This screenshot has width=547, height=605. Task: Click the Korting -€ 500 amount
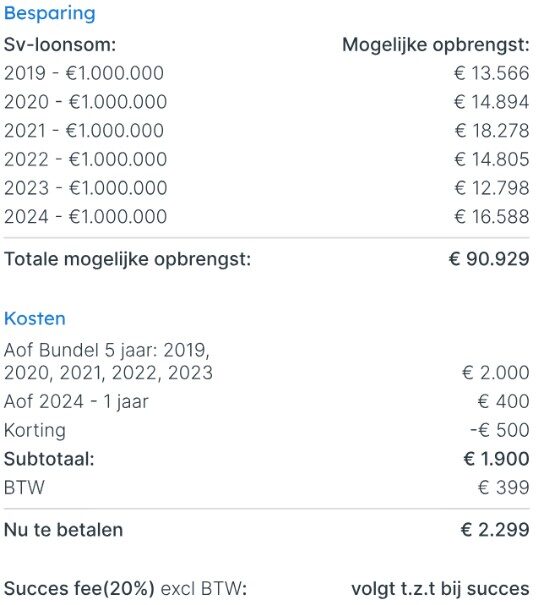500,430
